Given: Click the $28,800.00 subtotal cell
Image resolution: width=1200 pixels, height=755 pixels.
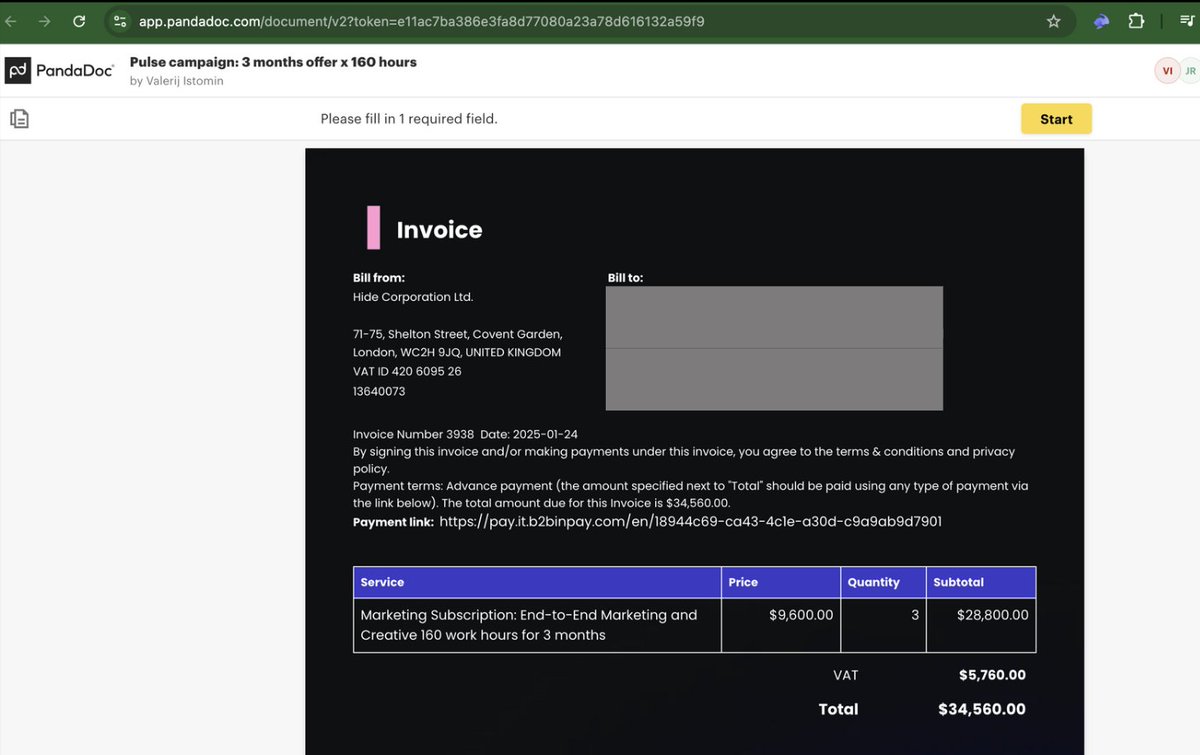Looking at the screenshot, I should pyautogui.click(x=981, y=625).
